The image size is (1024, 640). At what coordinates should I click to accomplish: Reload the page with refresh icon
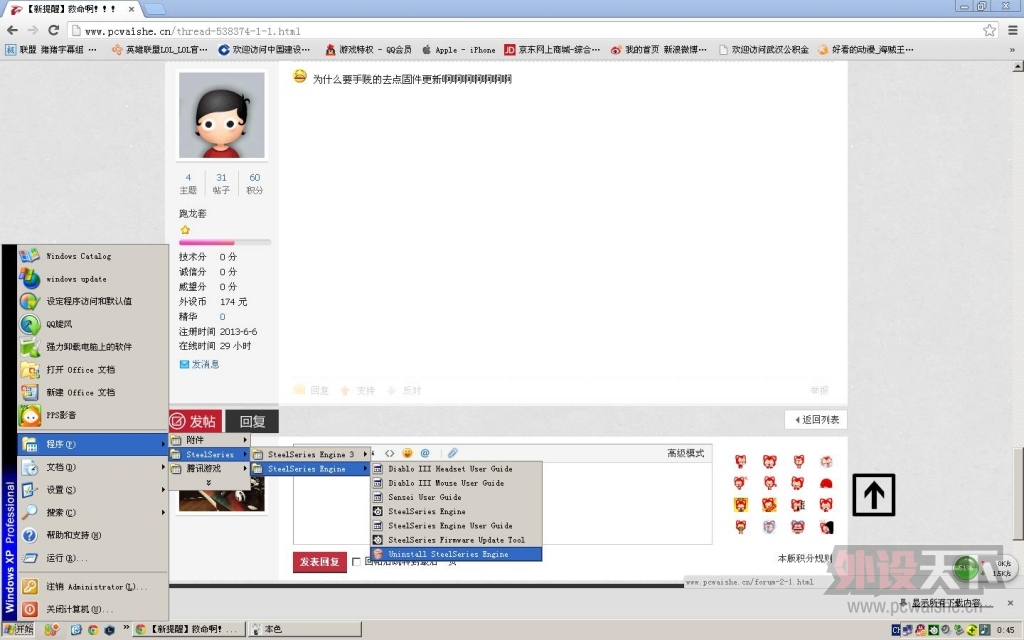pos(54,30)
